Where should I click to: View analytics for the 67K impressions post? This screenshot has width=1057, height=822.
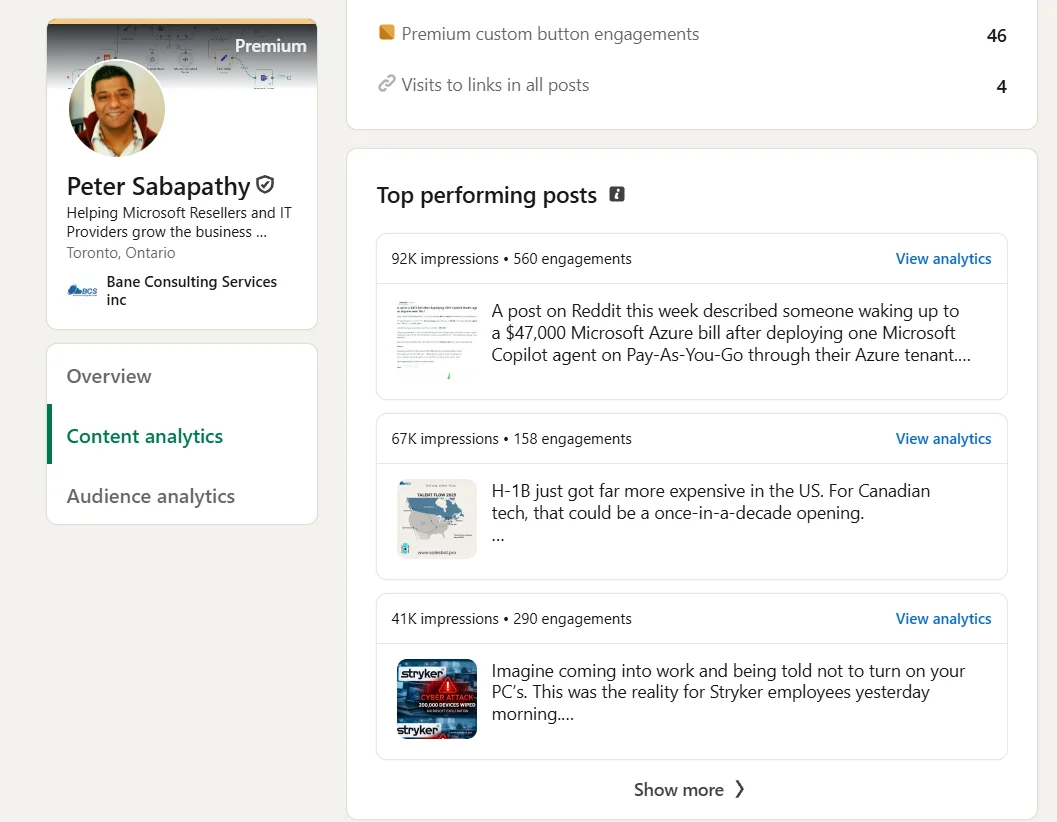(x=943, y=439)
